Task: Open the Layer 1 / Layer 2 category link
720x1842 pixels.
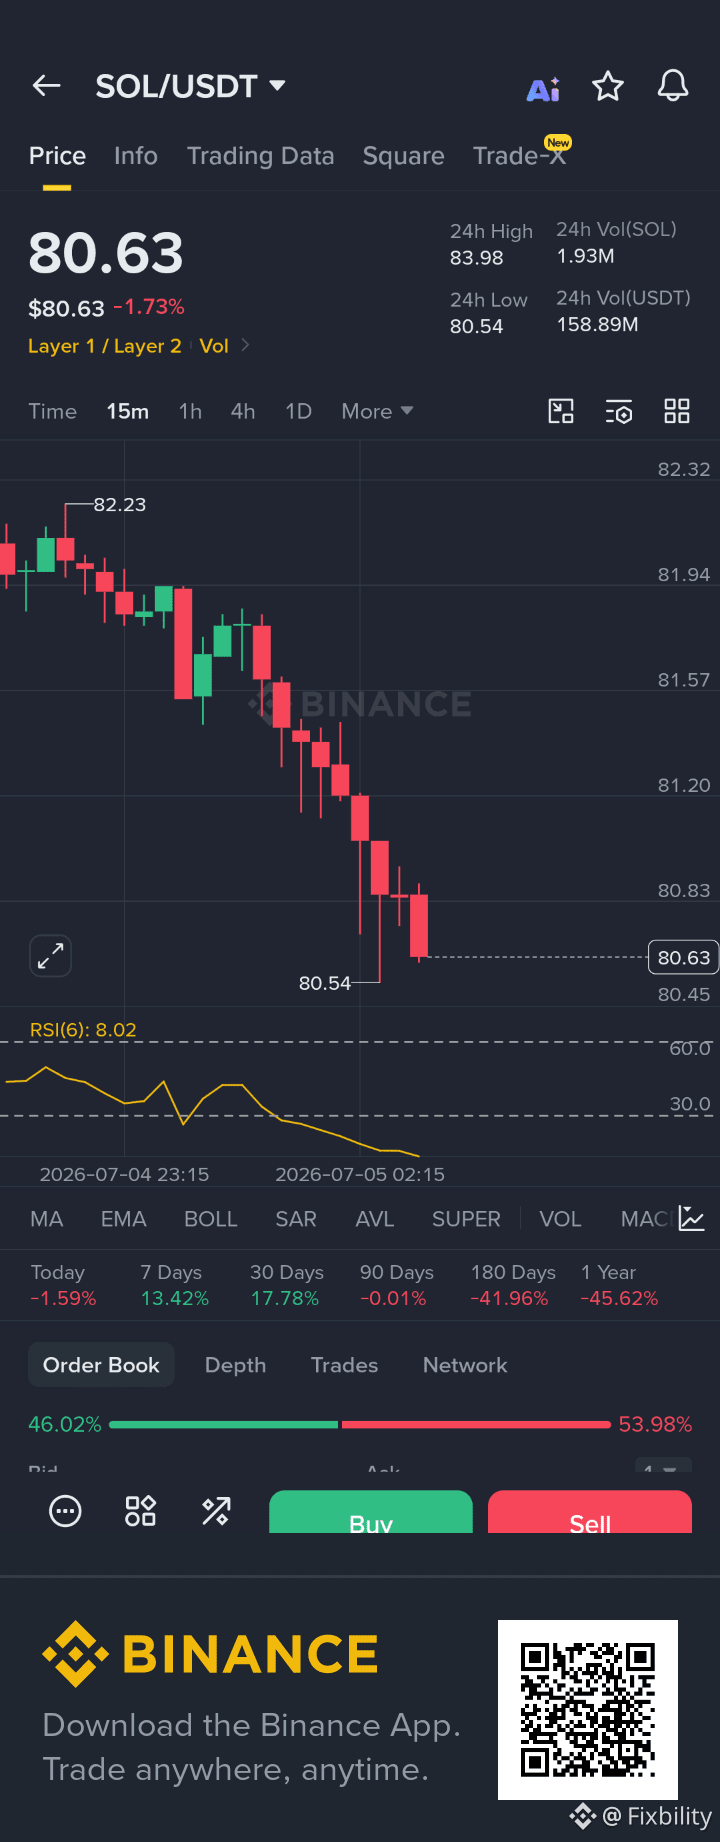Action: 105,346
